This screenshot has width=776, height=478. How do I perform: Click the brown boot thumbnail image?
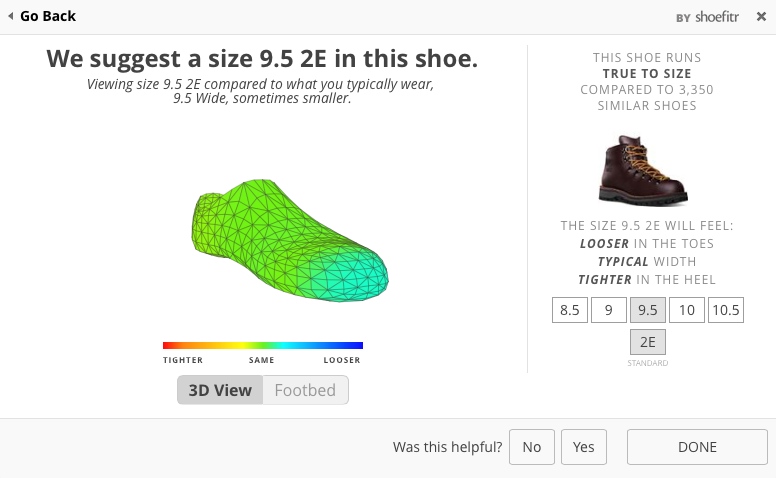[x=643, y=170]
